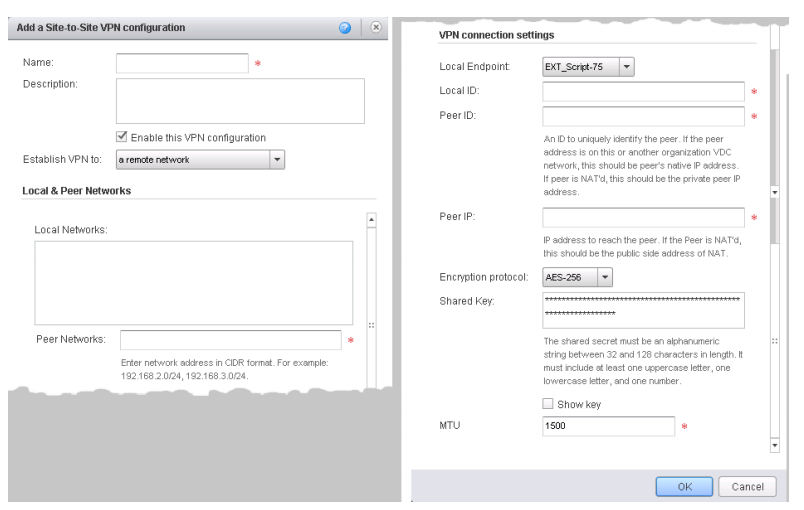The image size is (804, 510).
Task: Click the Peer ID help description text
Action: [x=642, y=166]
